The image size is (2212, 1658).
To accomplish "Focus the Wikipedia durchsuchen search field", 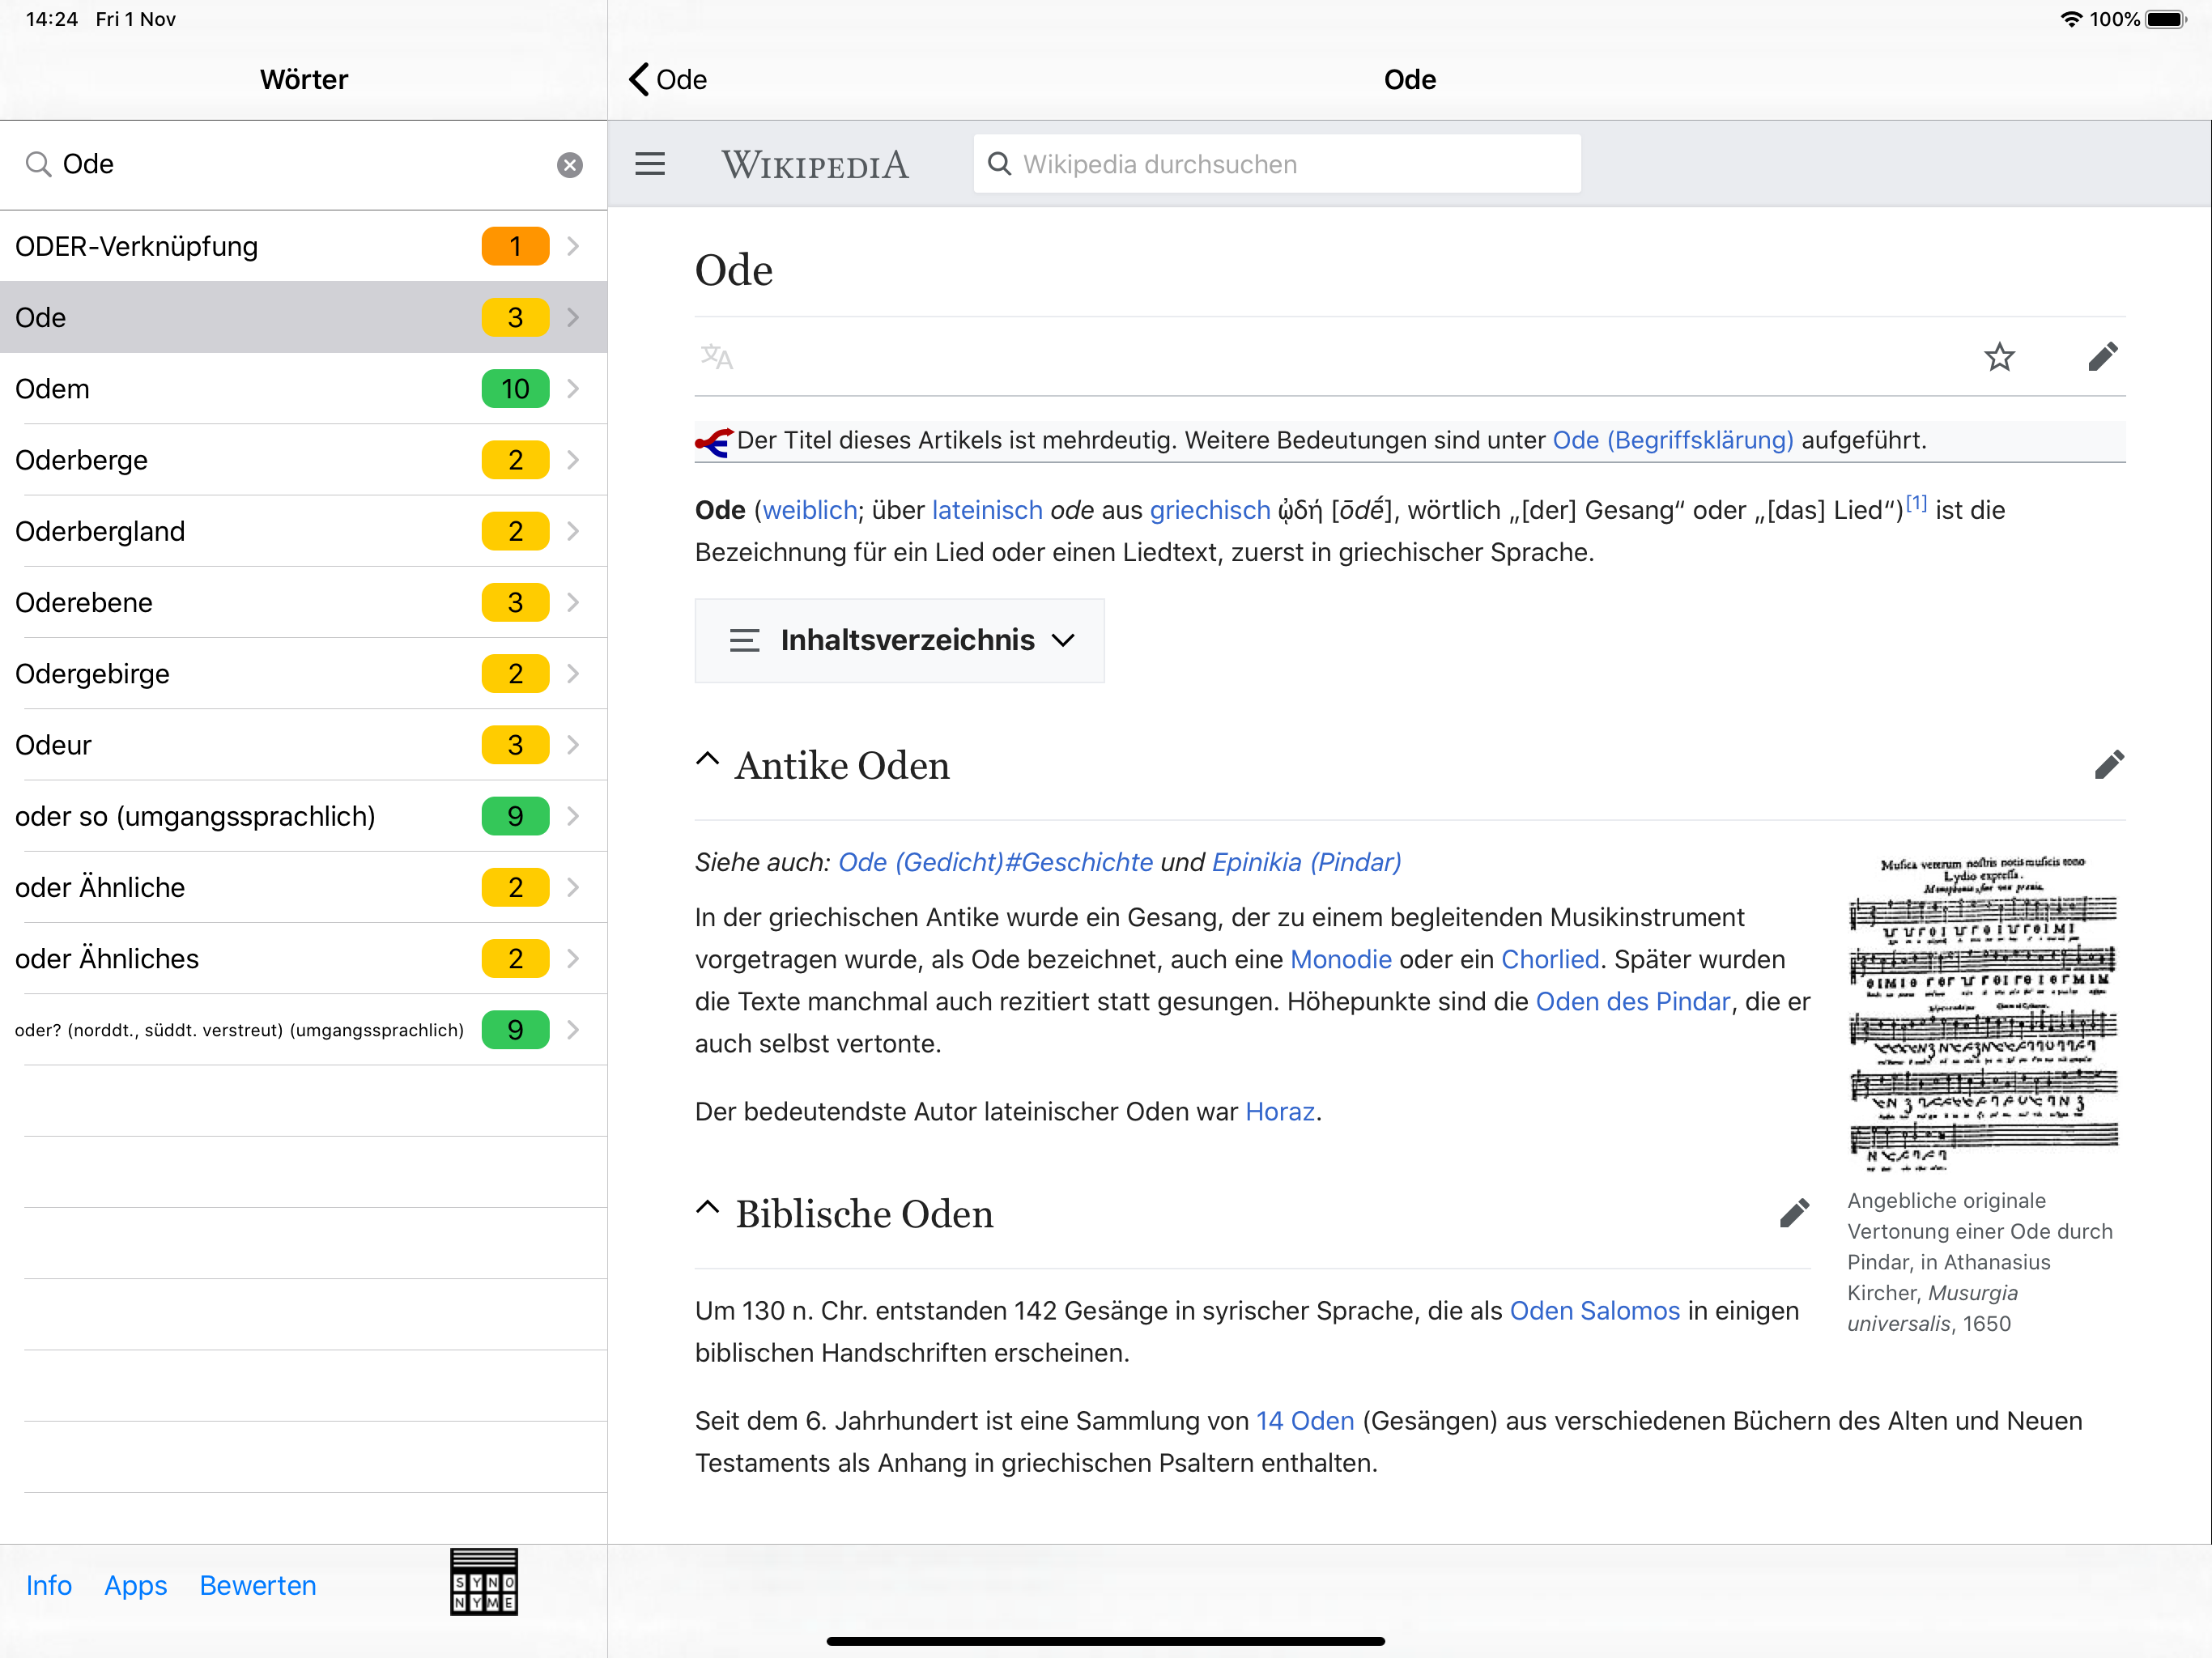I will (1277, 164).
